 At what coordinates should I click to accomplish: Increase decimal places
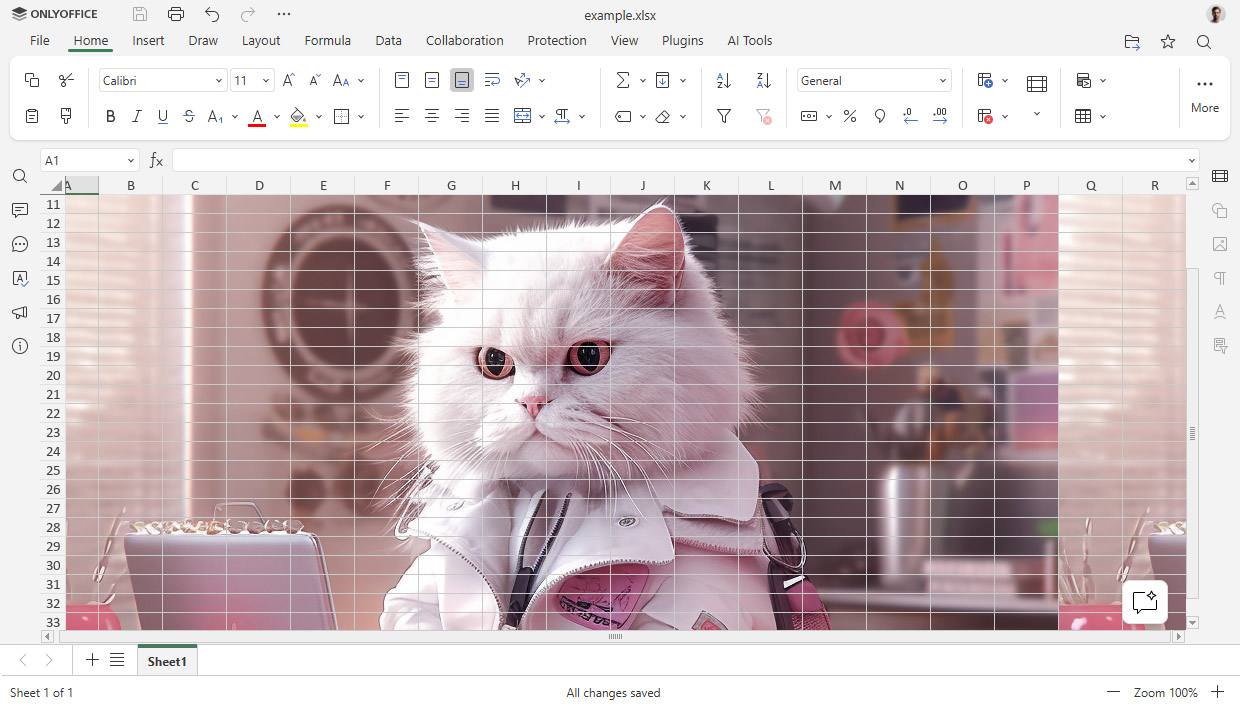tap(940, 116)
